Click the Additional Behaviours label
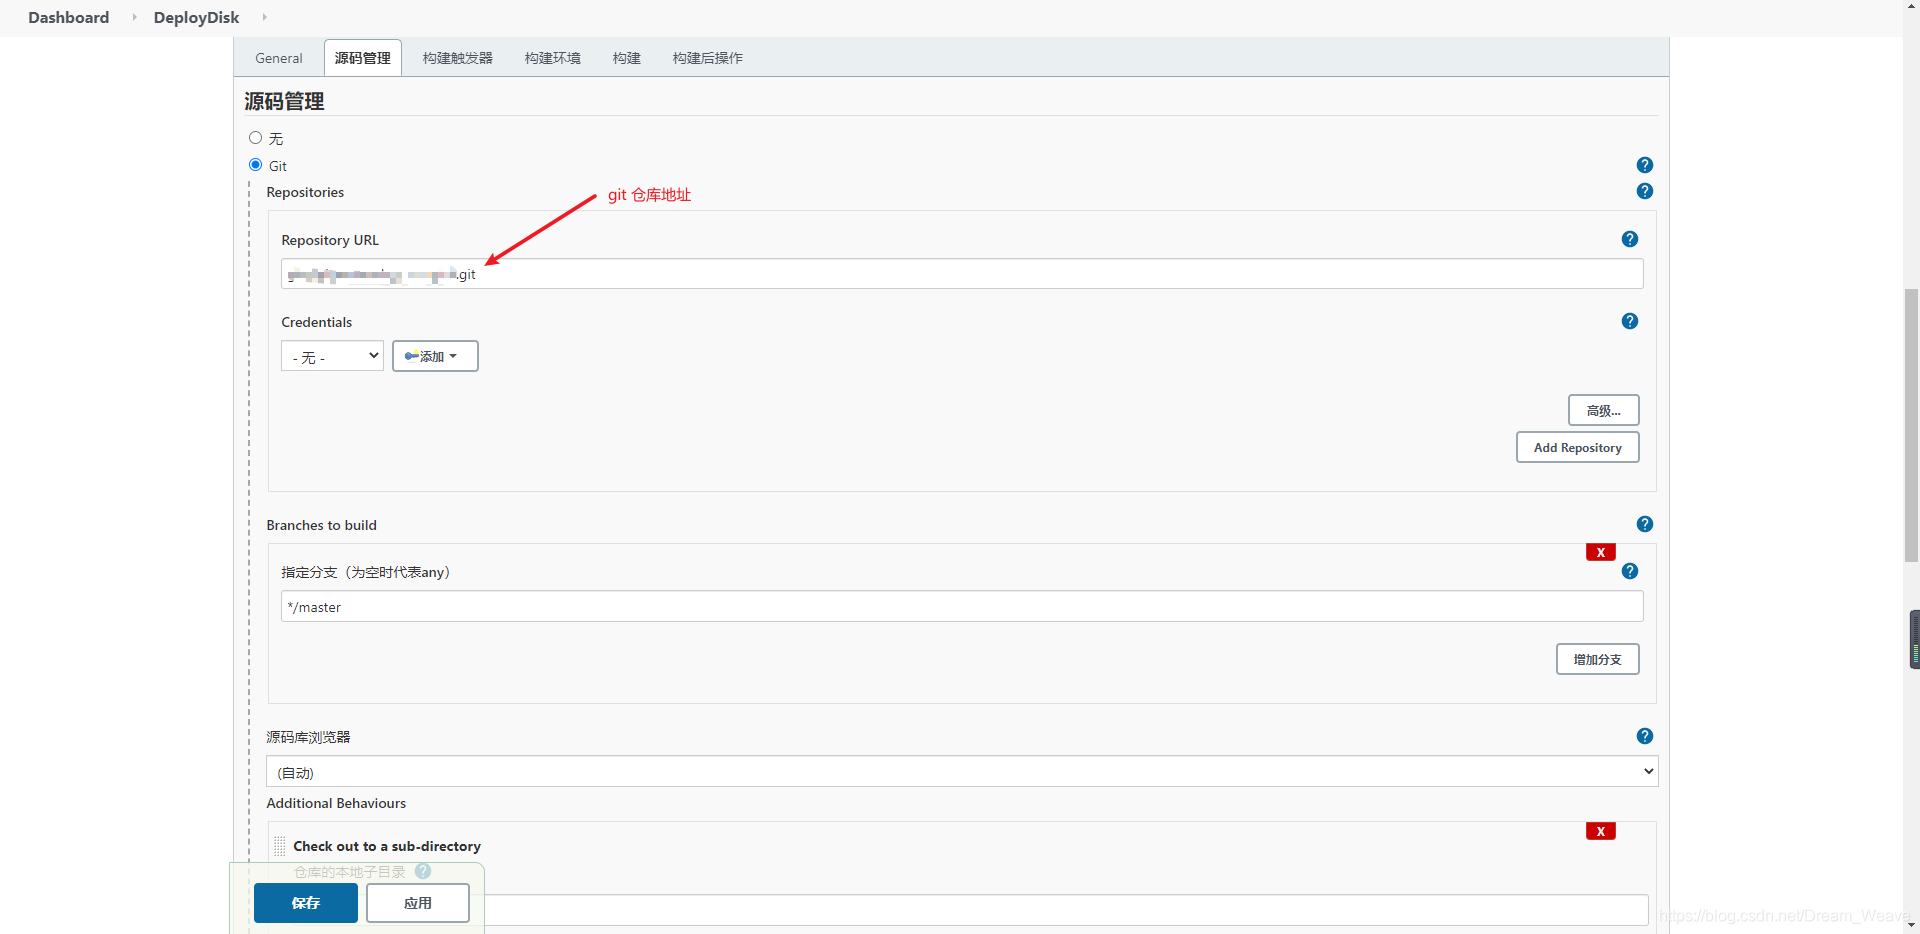The image size is (1920, 934). coord(336,803)
